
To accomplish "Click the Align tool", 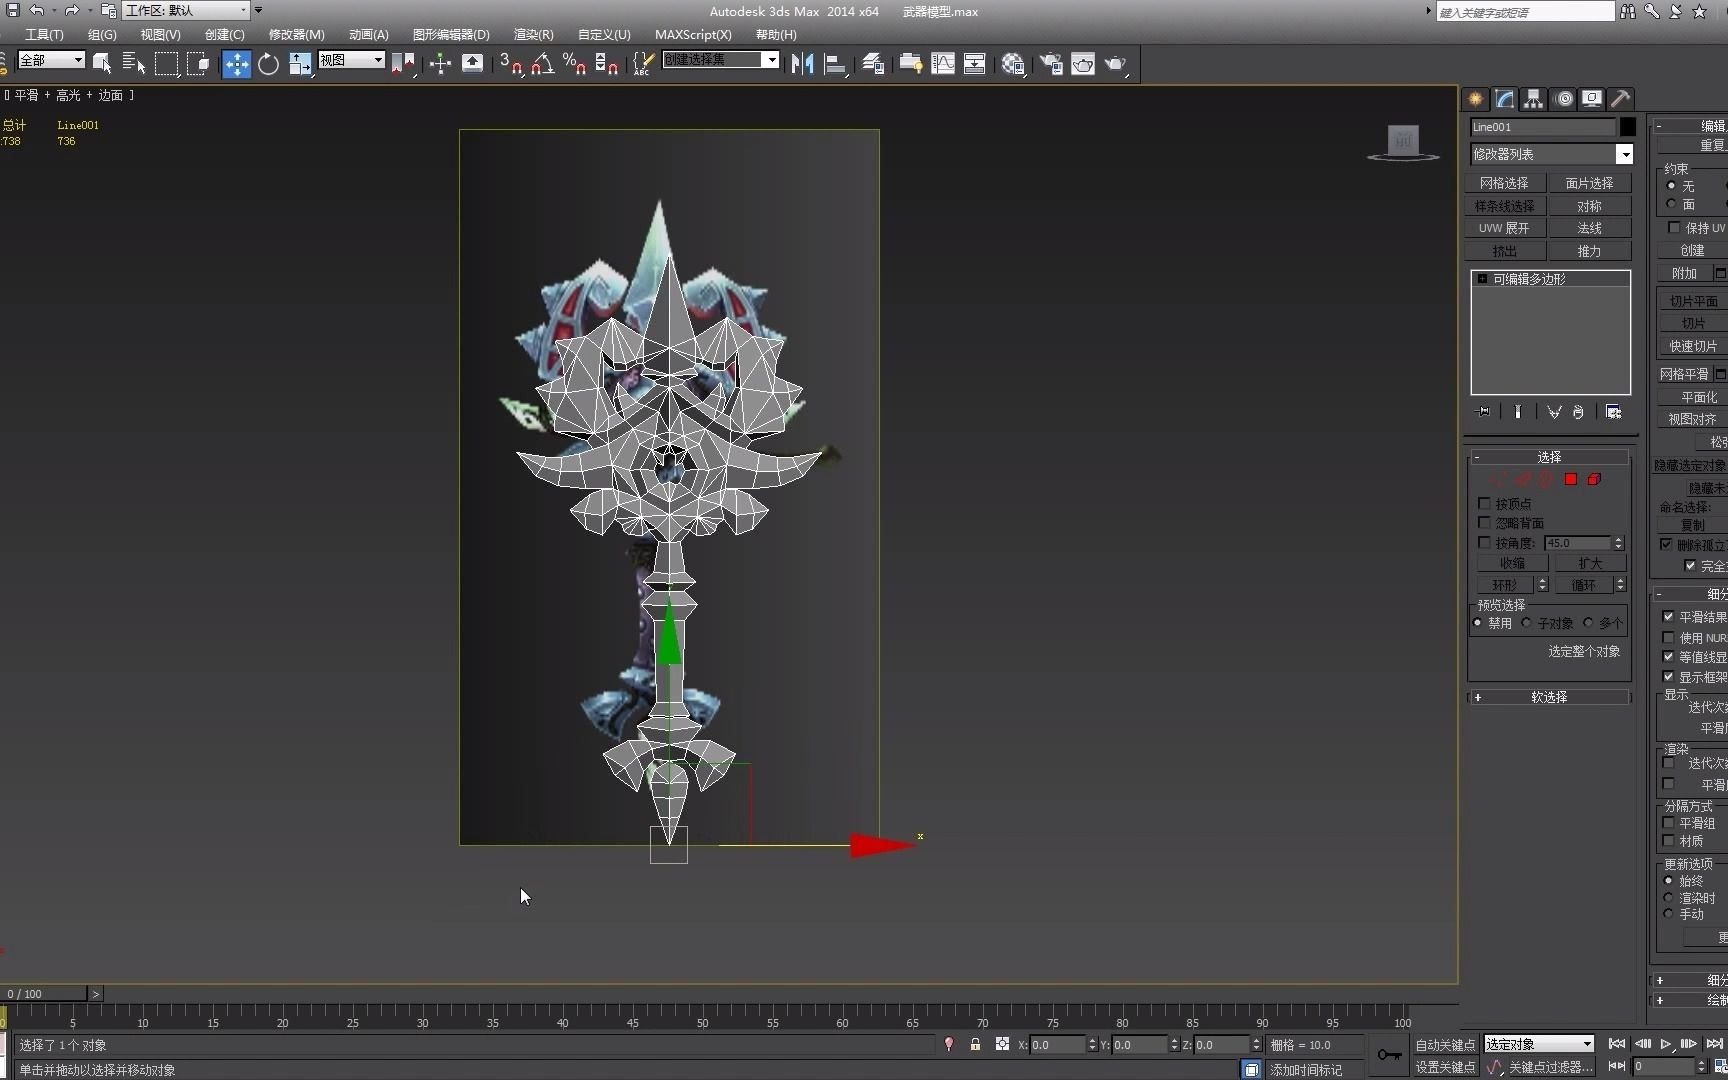I will [x=835, y=64].
